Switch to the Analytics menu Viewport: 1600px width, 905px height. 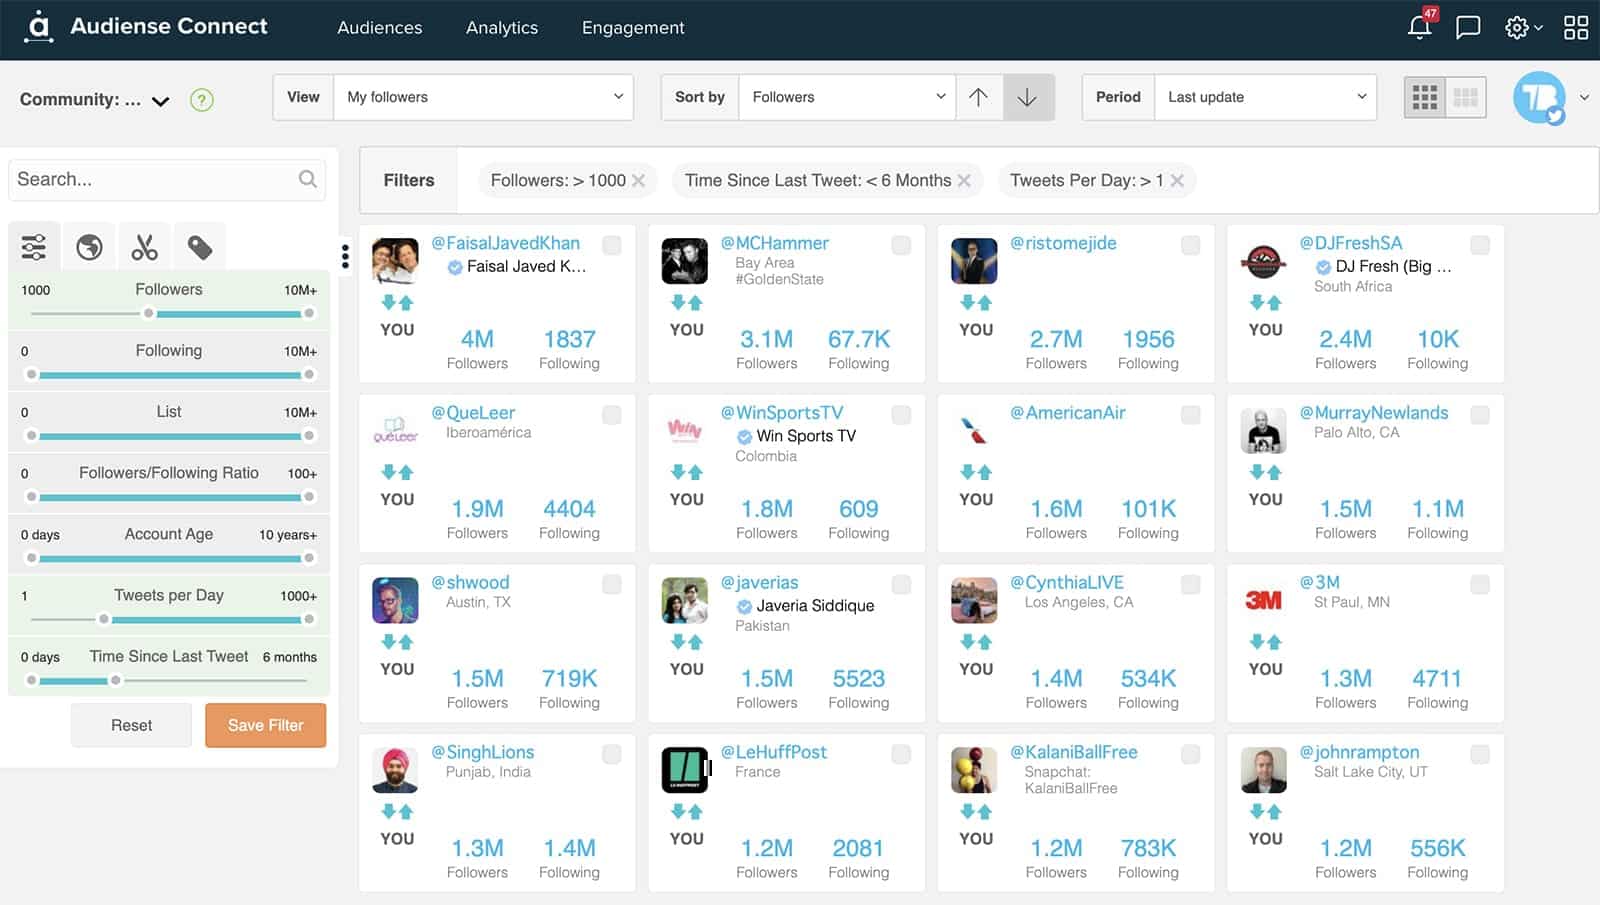pos(502,28)
